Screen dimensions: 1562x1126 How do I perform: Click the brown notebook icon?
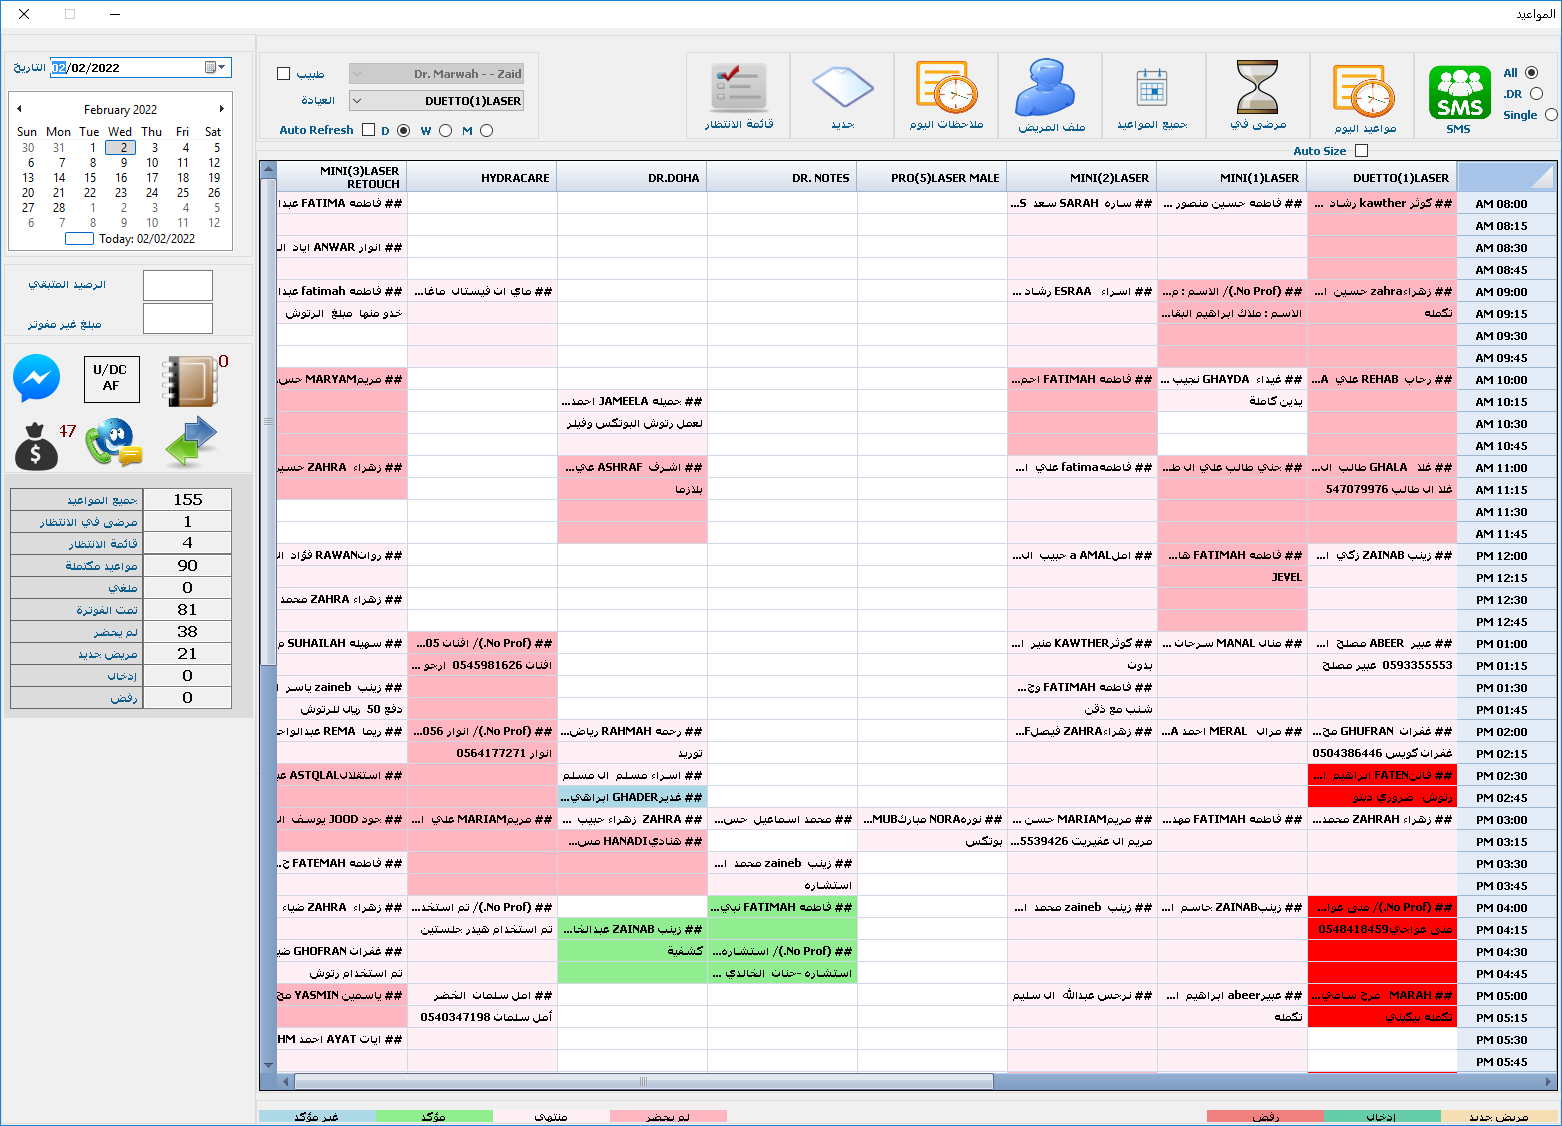pos(190,381)
